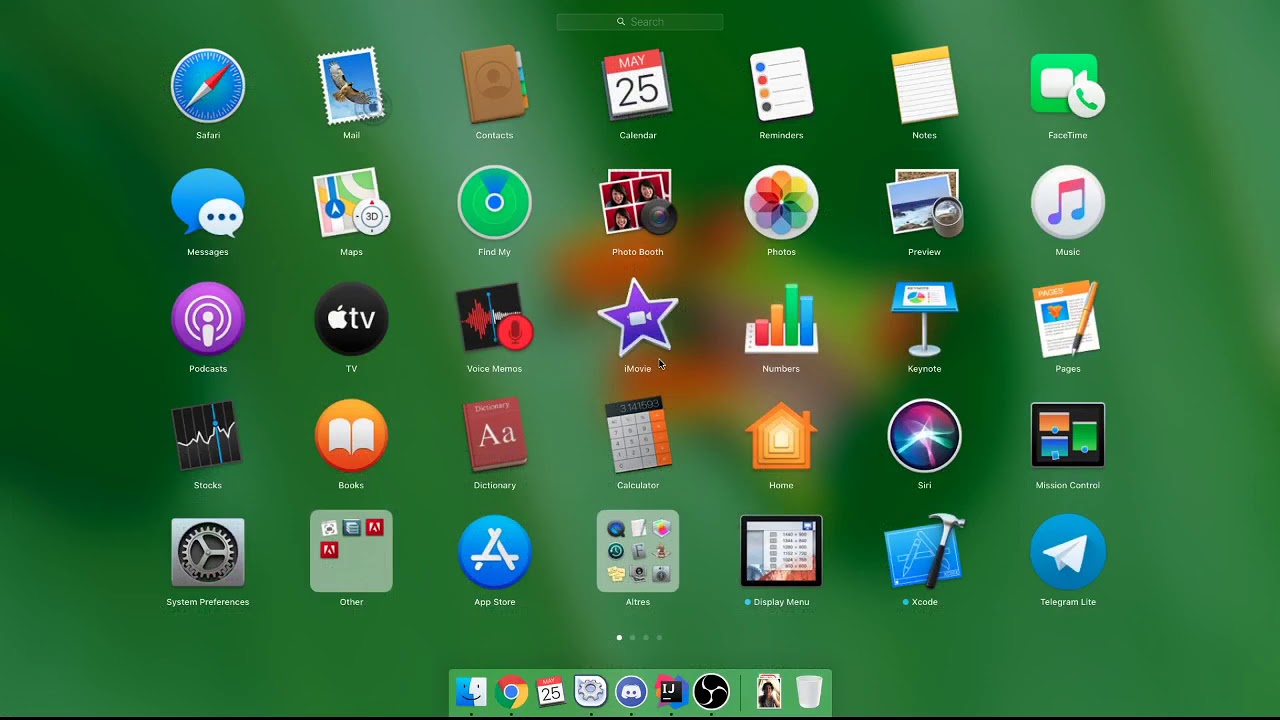Open Finder from the Dock
Viewport: 1280px width, 720px height.
click(471, 692)
